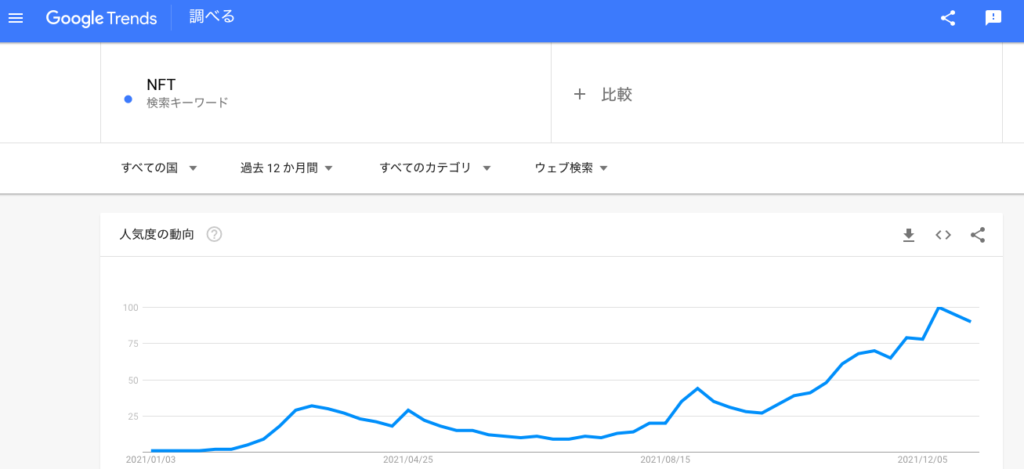Edit the NFT search term field
1024x469 pixels.
(x=326, y=93)
